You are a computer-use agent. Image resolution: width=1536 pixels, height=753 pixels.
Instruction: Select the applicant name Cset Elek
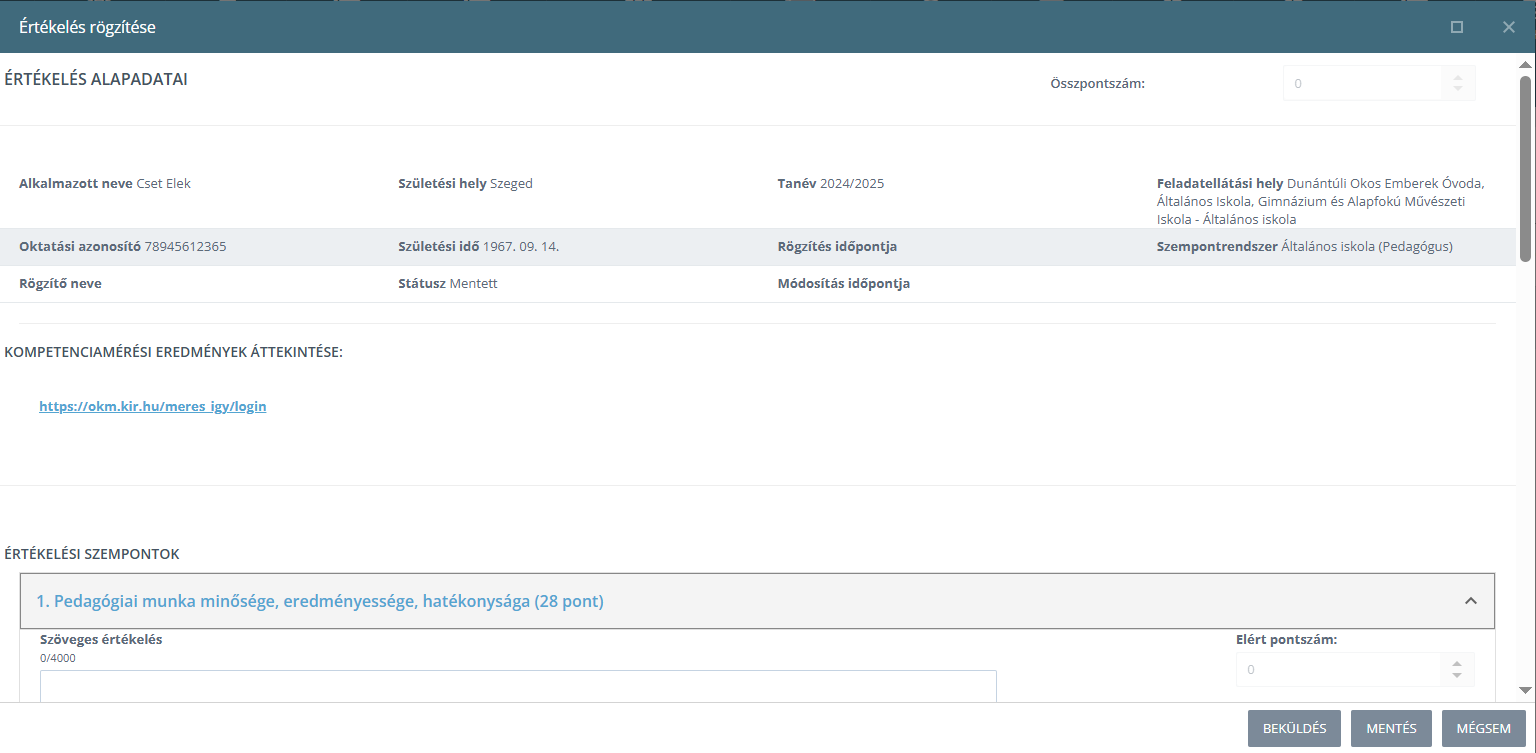tap(164, 184)
